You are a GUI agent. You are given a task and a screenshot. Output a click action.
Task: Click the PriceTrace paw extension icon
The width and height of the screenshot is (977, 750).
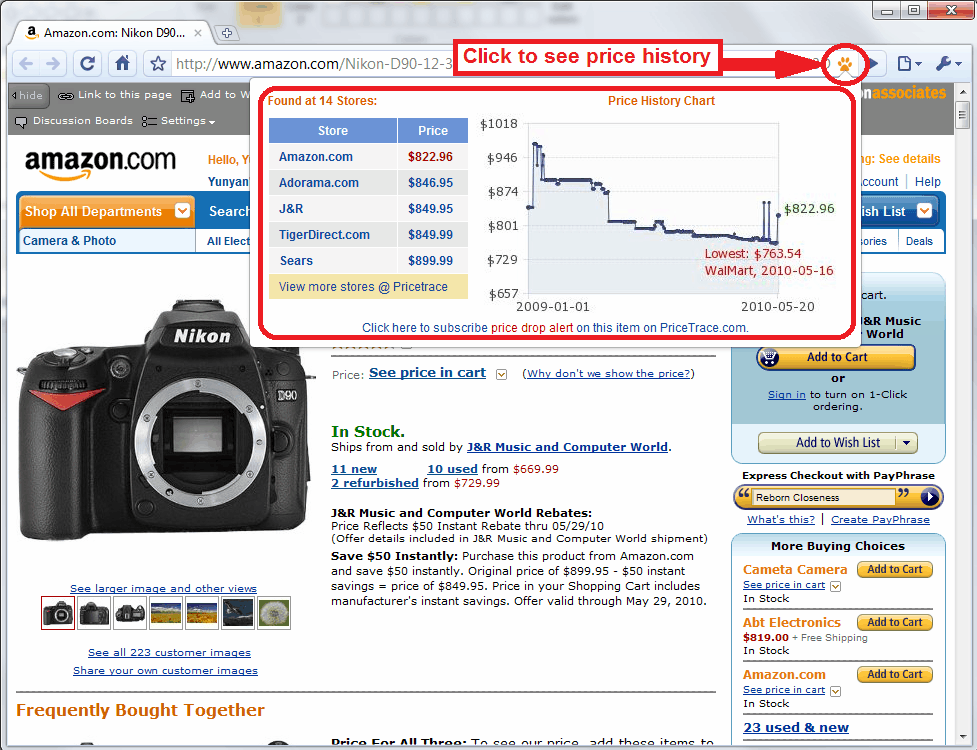pos(844,64)
